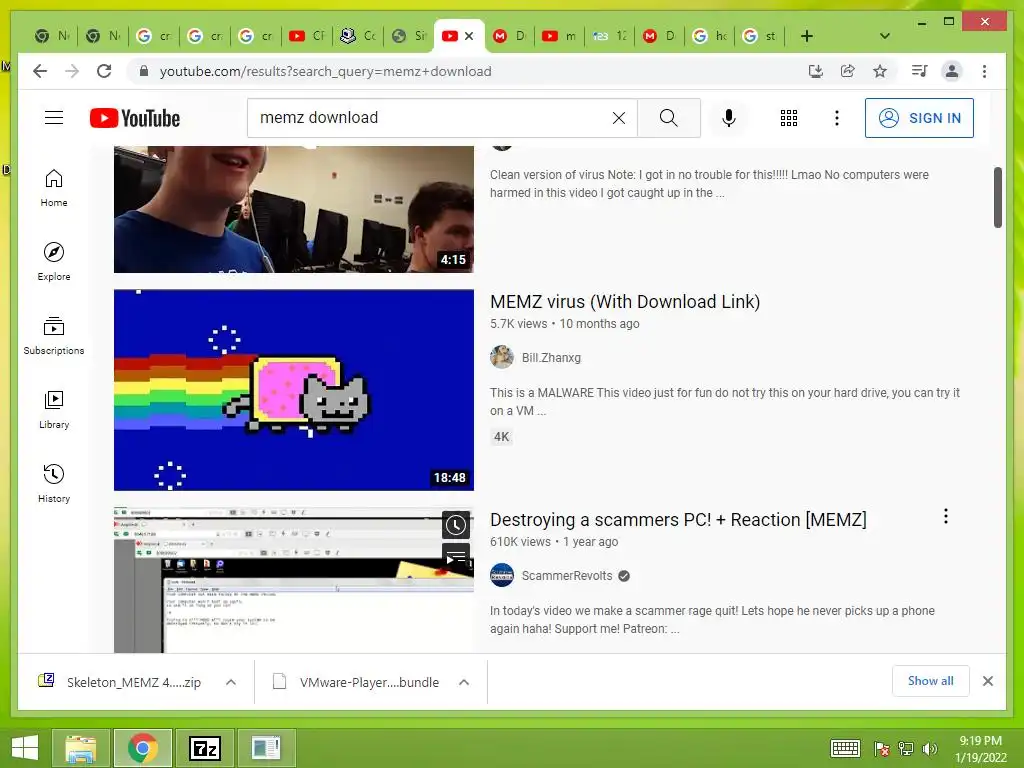The image size is (1024, 768).
Task: Open the YouTube apps grid icon
Action: click(x=788, y=118)
